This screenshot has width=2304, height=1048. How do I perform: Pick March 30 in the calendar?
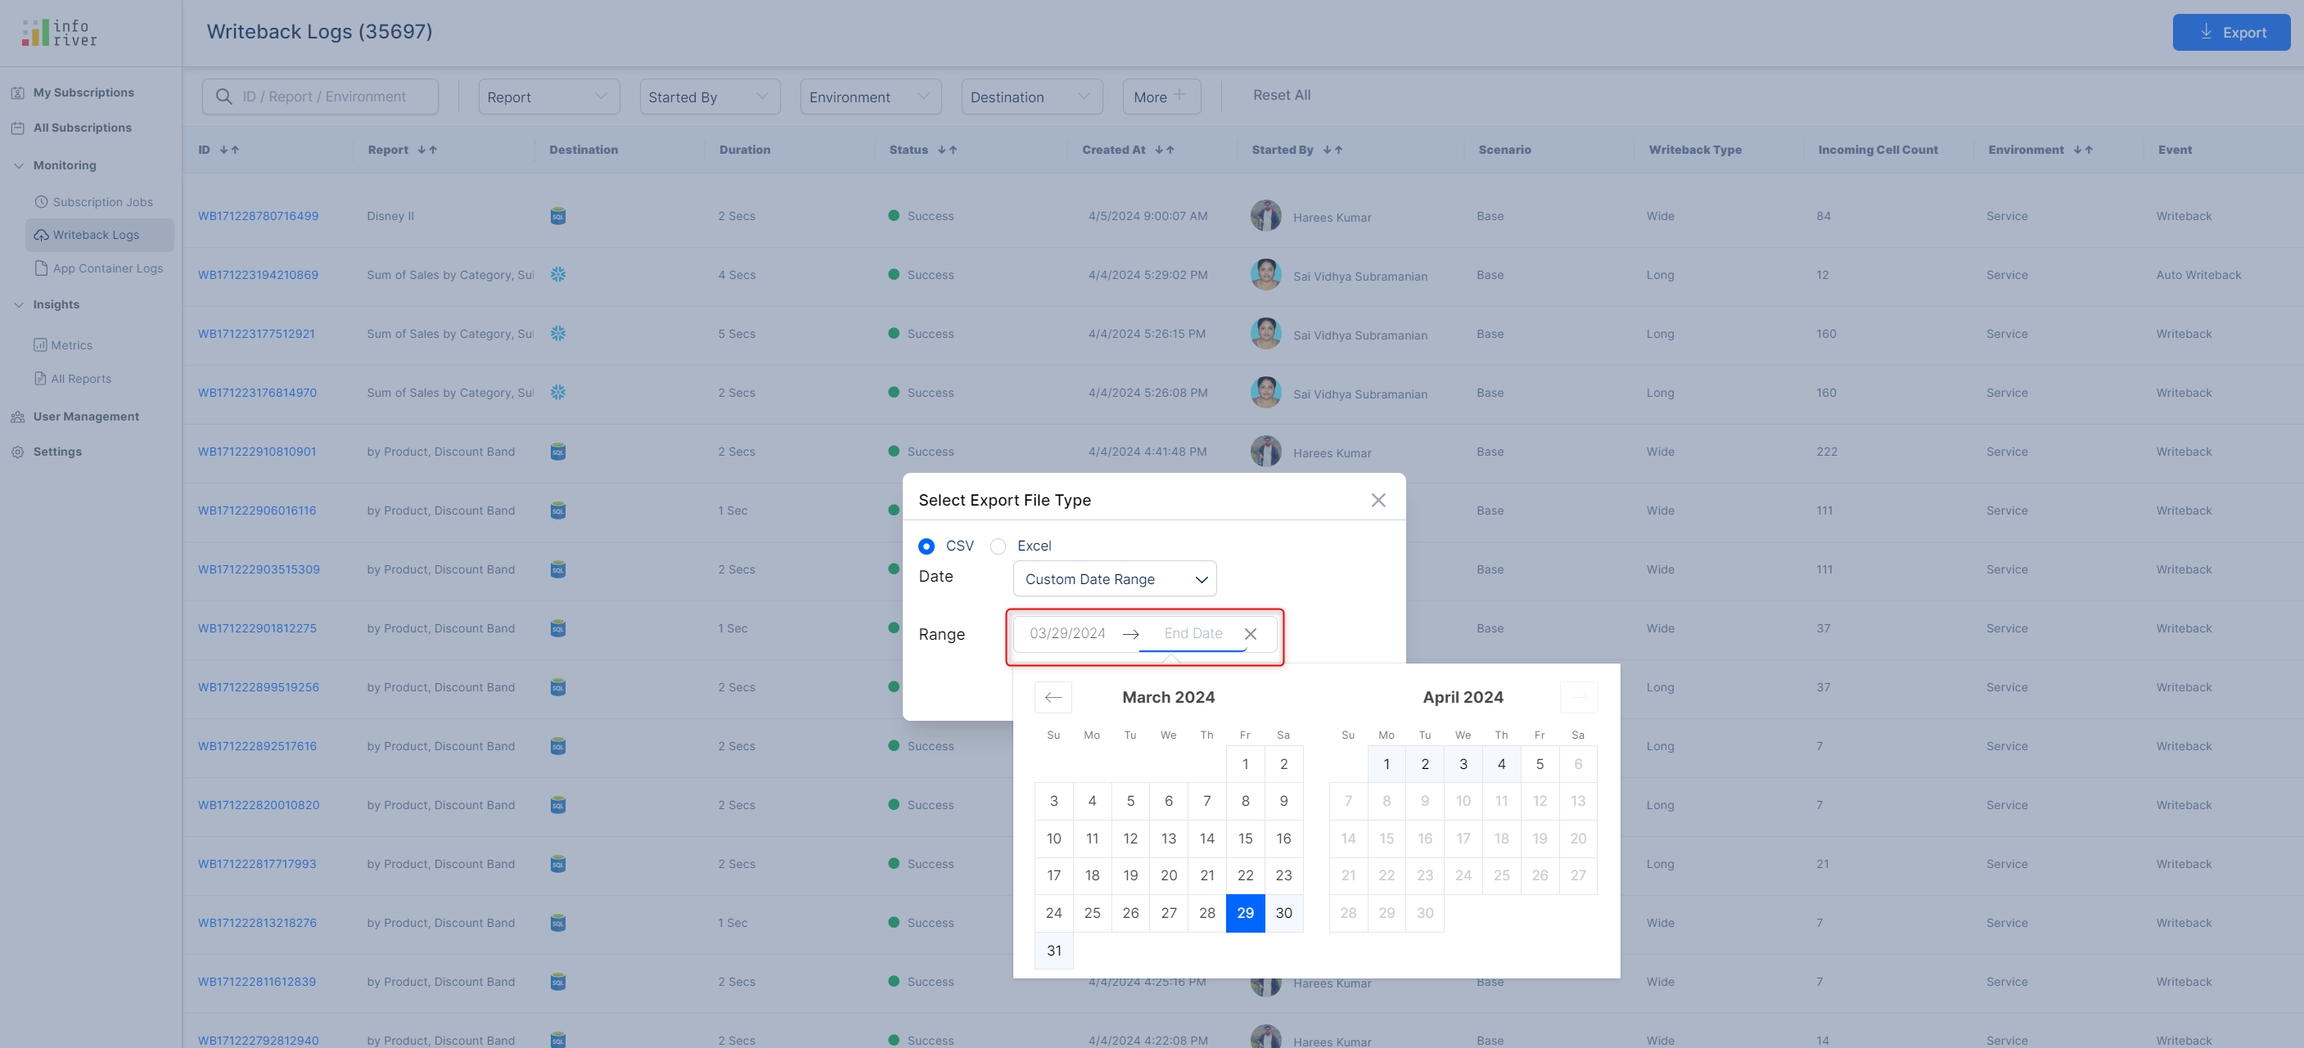point(1283,913)
